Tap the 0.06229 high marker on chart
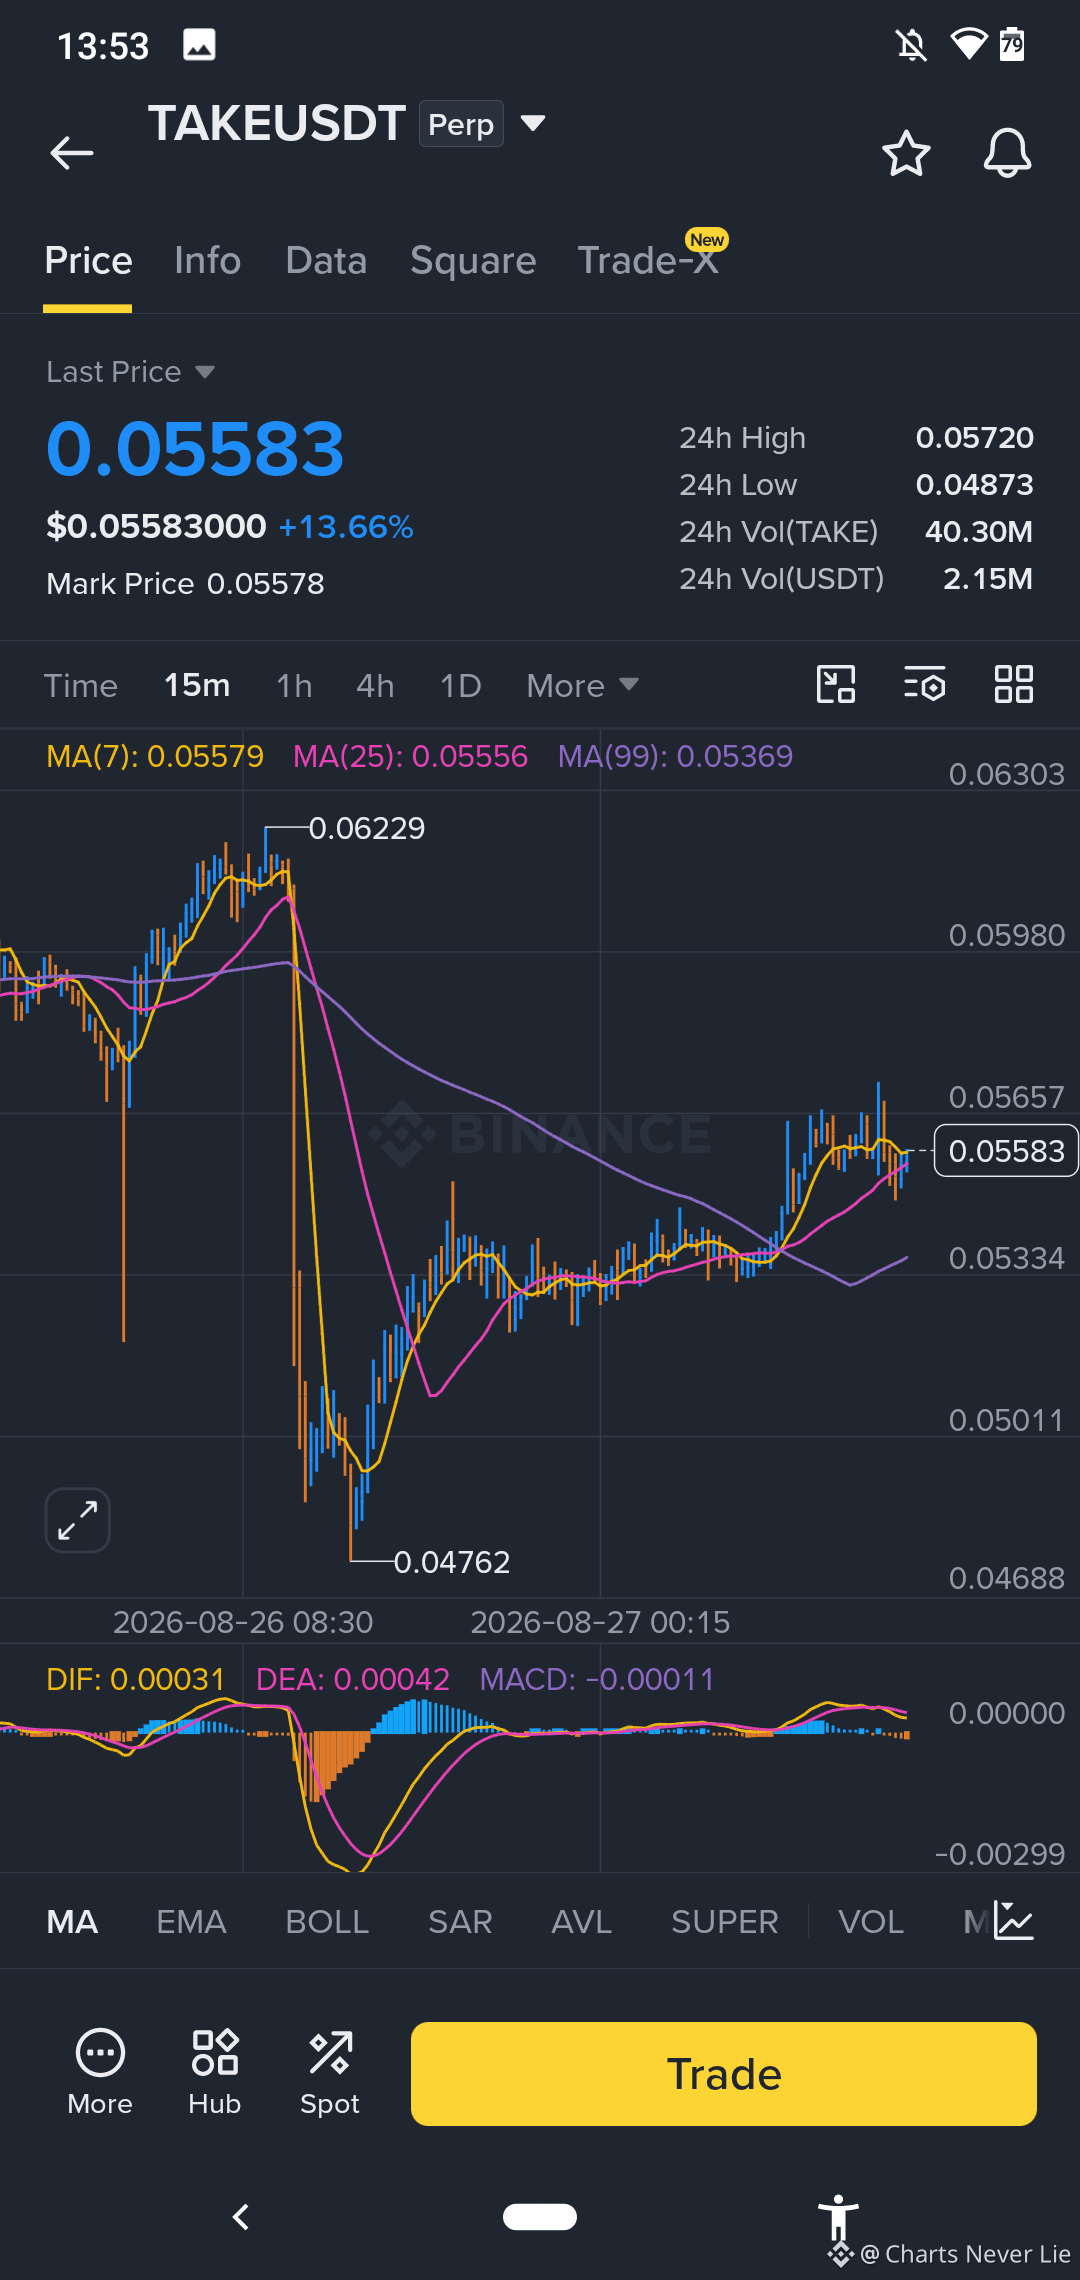The width and height of the screenshot is (1080, 2280). [367, 828]
